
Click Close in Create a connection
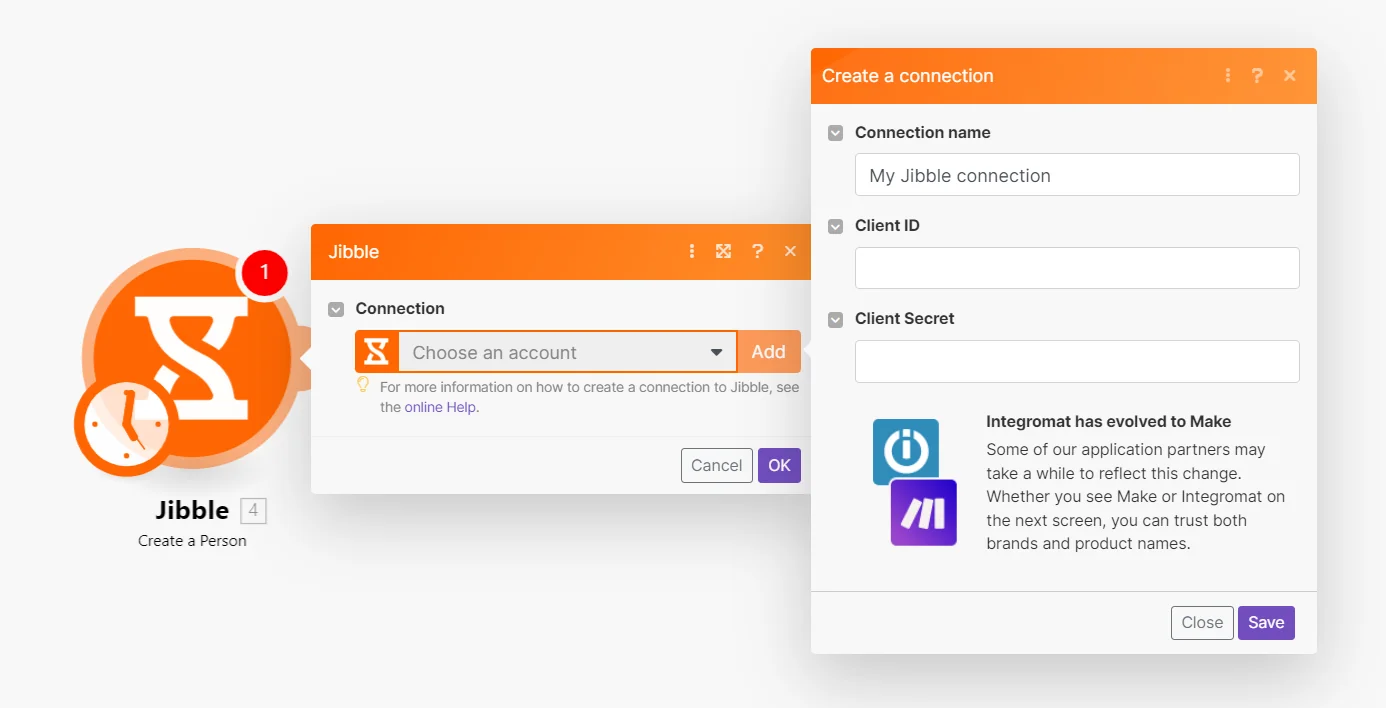point(1202,622)
